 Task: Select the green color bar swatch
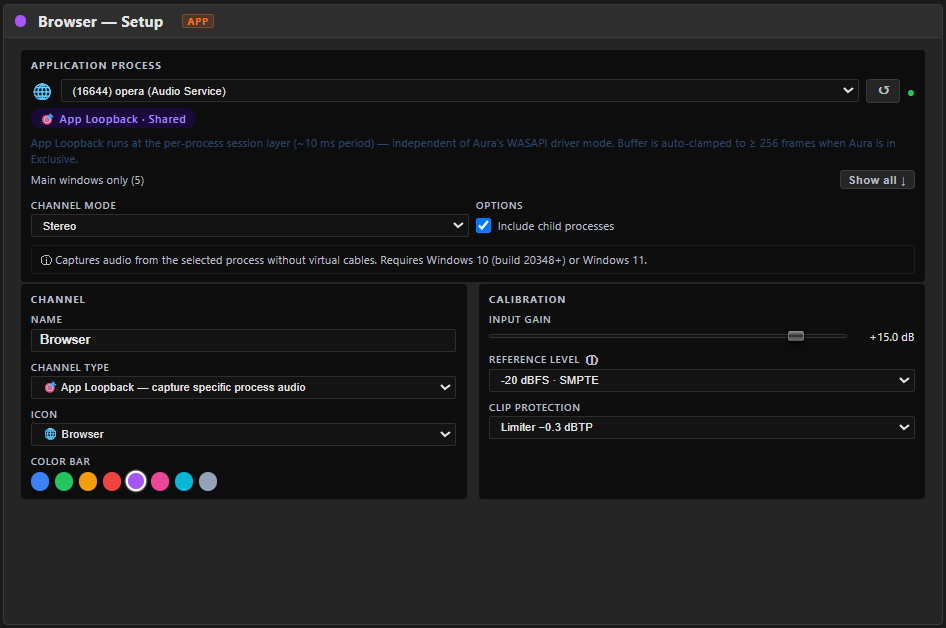64,481
